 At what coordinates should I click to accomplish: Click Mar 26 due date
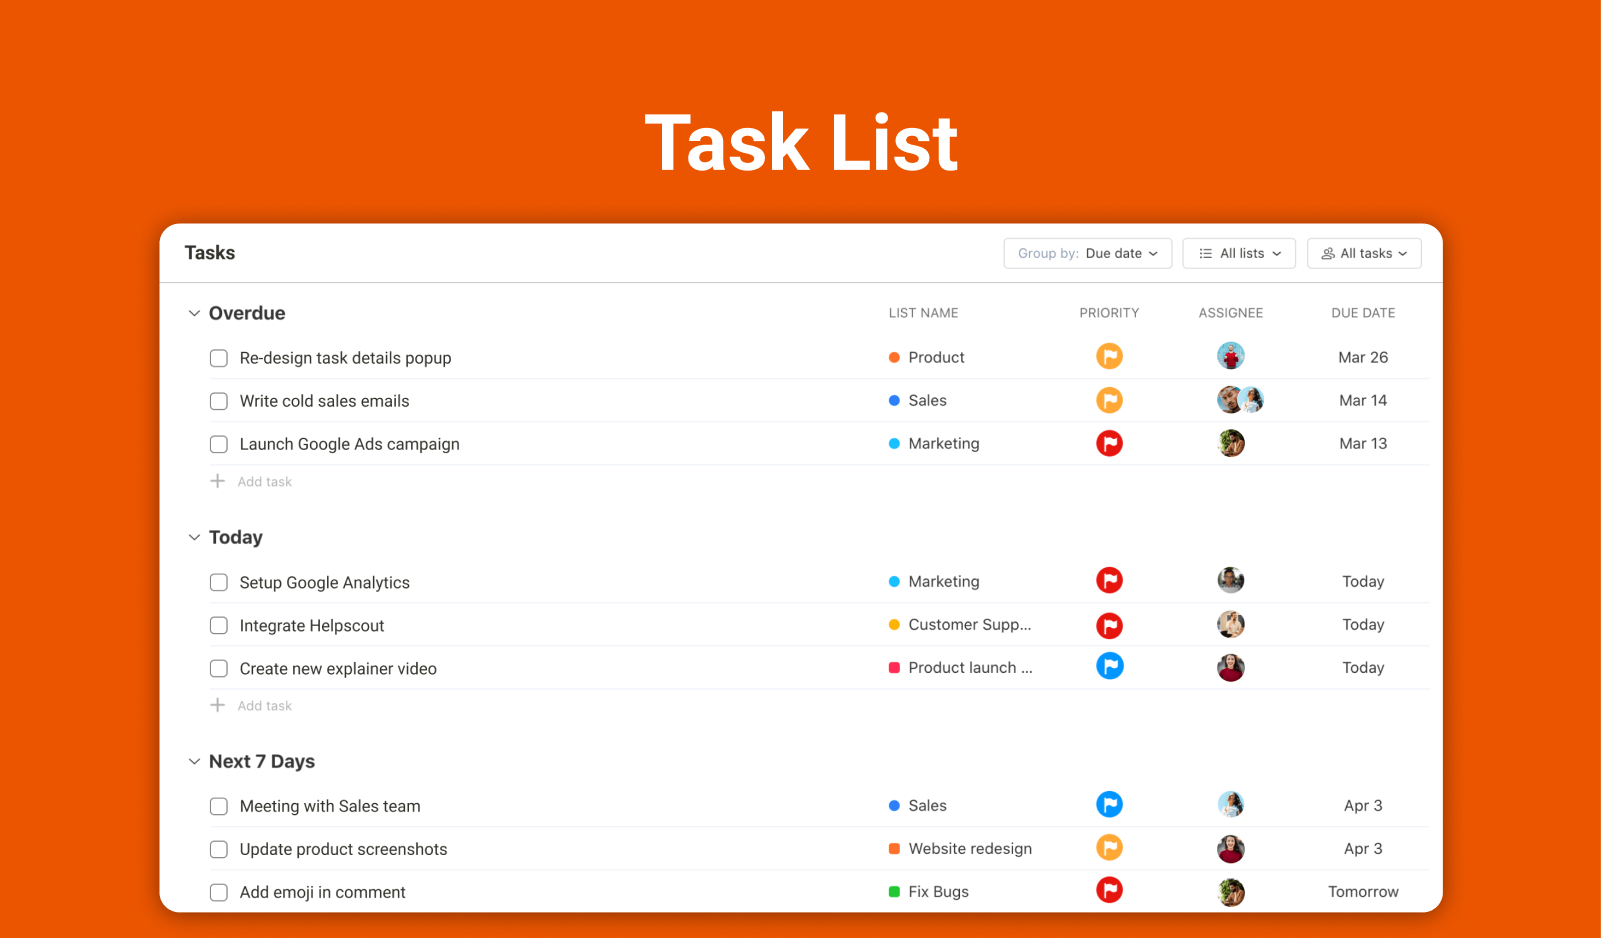pos(1363,357)
